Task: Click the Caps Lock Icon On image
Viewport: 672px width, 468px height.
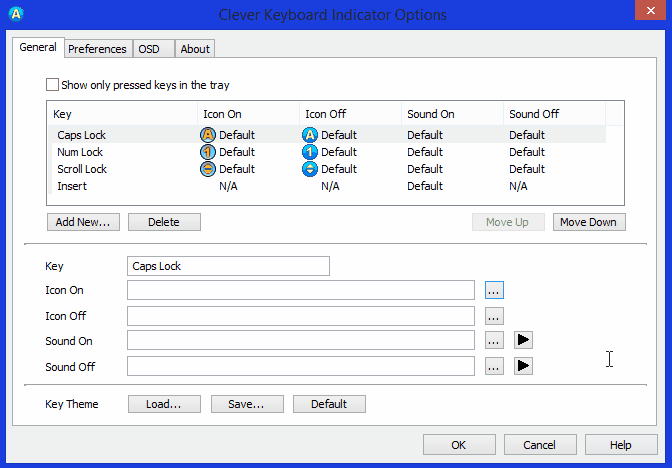Action: coord(209,135)
